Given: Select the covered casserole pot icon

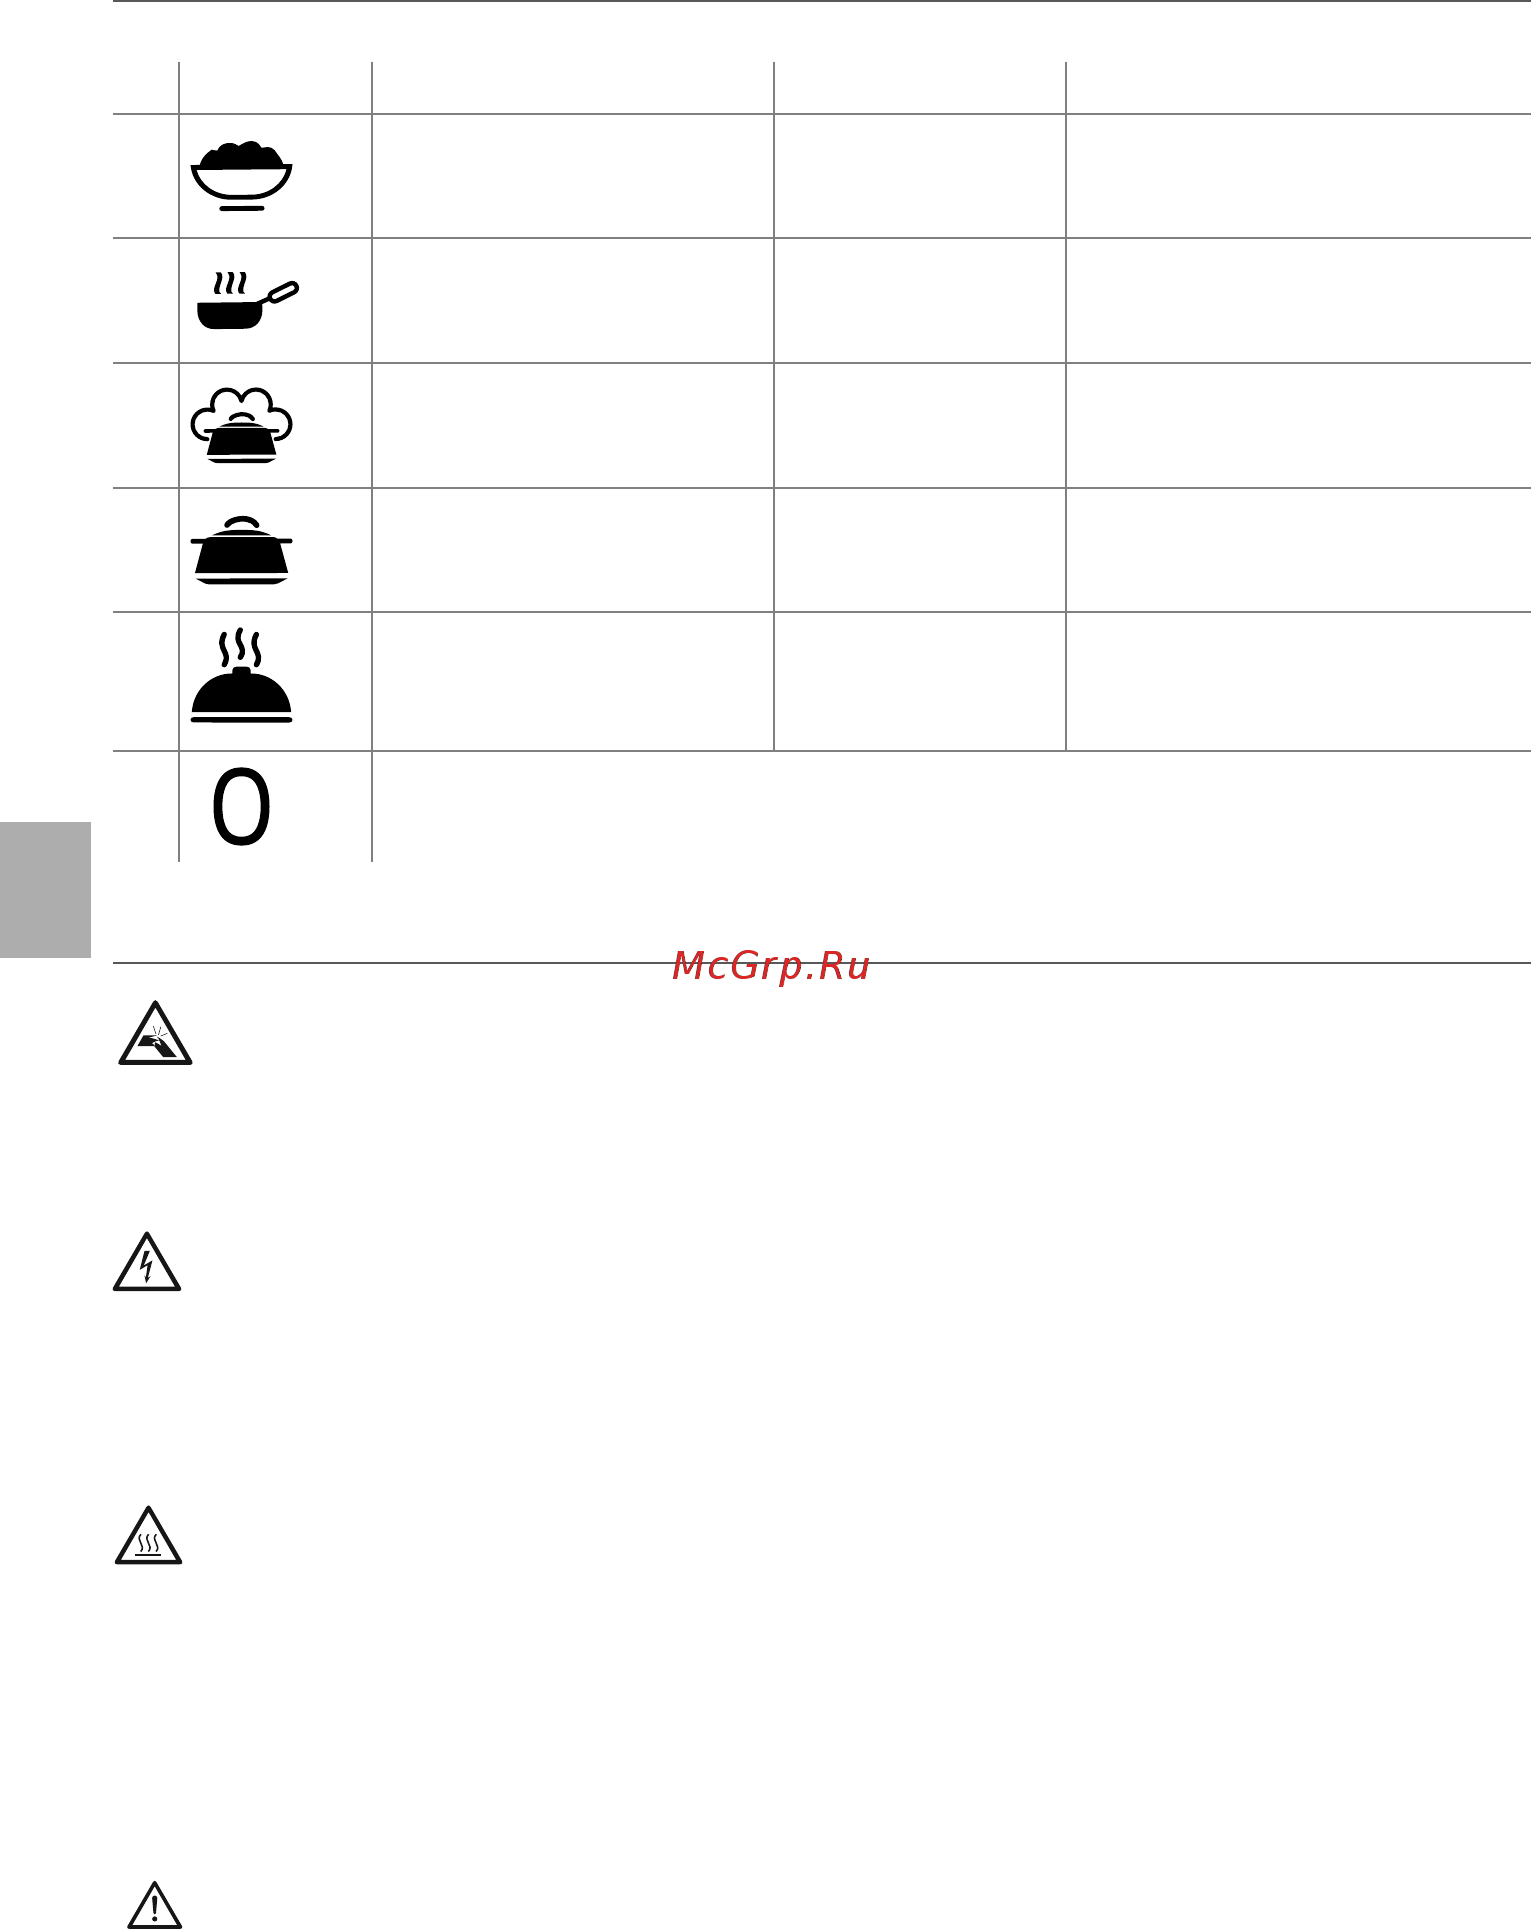Looking at the screenshot, I should click(x=241, y=550).
